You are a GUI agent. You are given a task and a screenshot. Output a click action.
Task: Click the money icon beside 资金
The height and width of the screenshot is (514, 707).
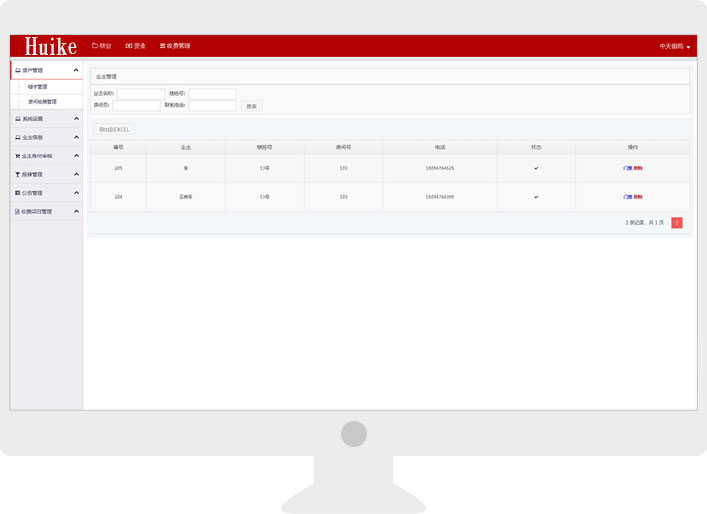(x=128, y=46)
